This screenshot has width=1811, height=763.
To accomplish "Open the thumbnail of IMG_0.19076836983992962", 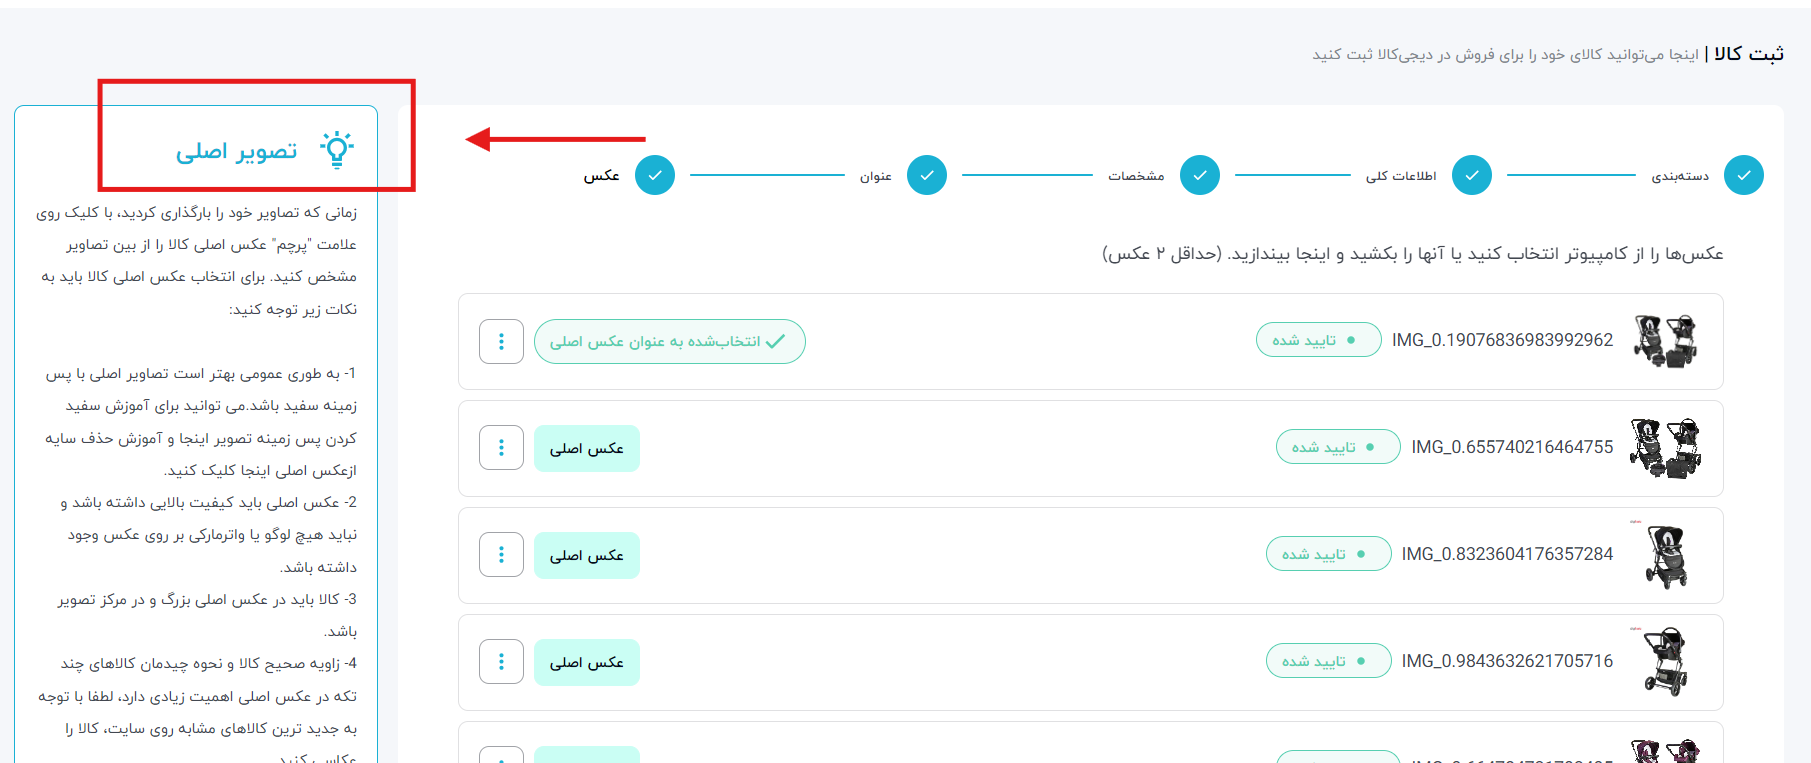I will coord(1665,341).
